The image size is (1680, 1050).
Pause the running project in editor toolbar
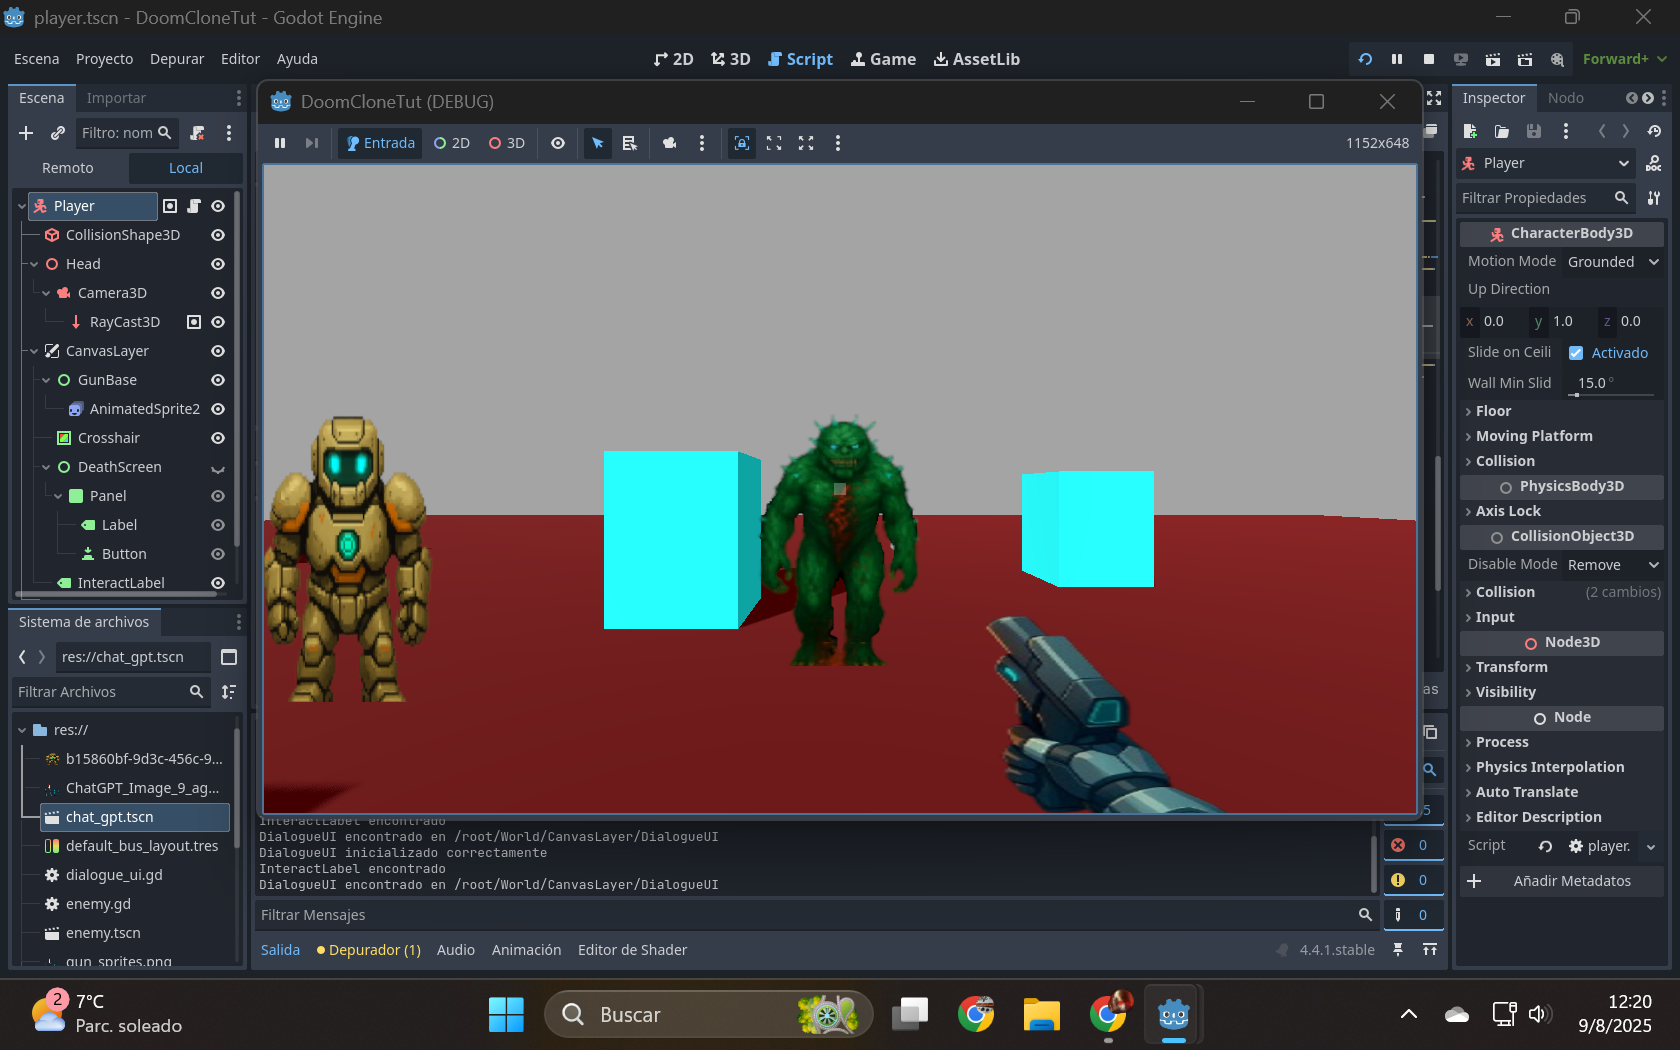(1397, 59)
